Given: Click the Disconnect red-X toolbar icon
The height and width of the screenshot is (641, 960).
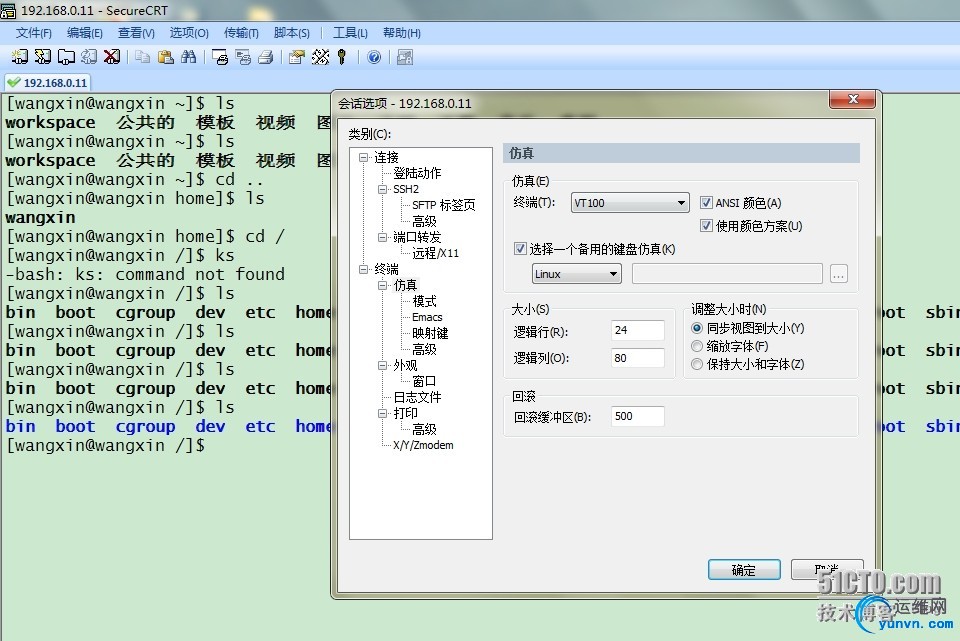Looking at the screenshot, I should 111,57.
